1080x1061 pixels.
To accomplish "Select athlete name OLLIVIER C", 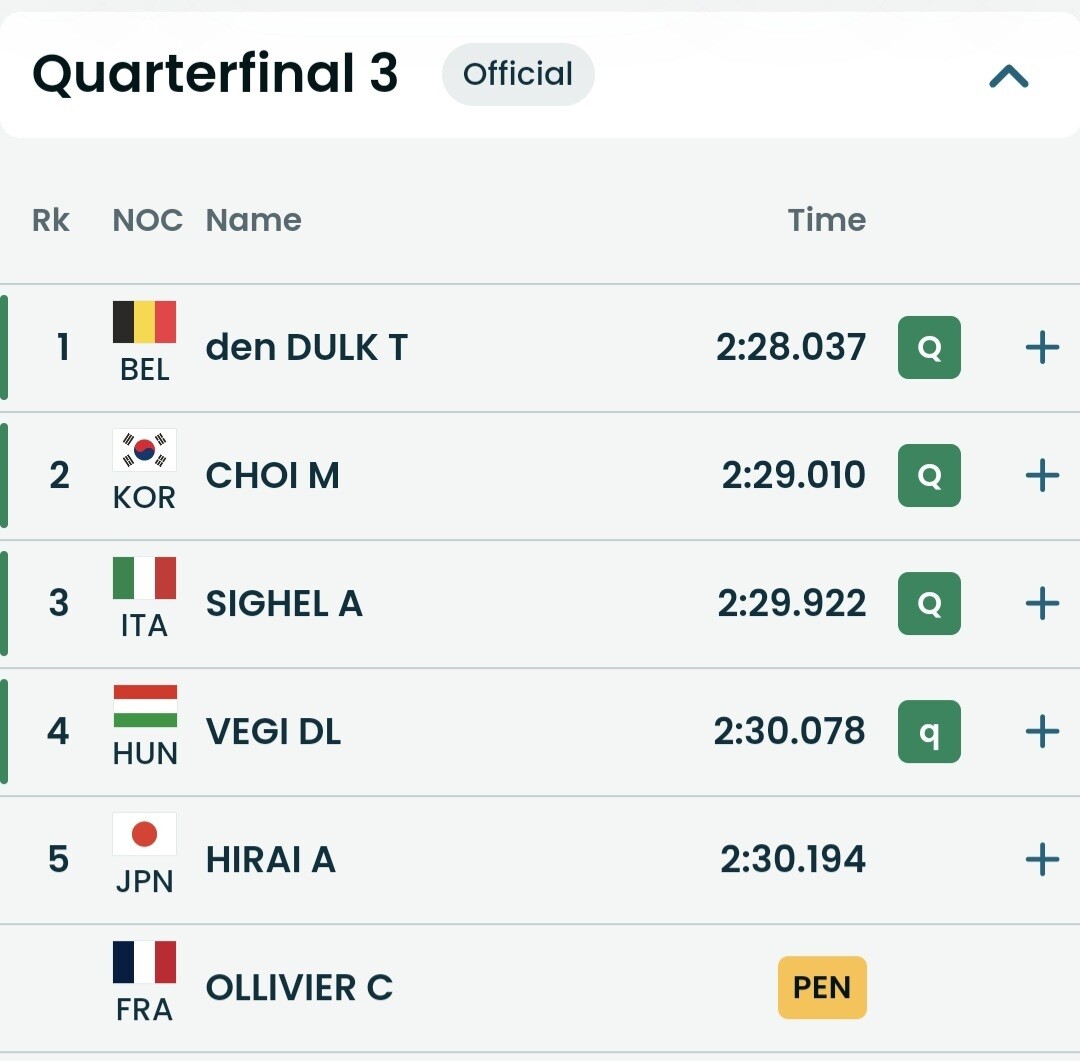I will 299,987.
